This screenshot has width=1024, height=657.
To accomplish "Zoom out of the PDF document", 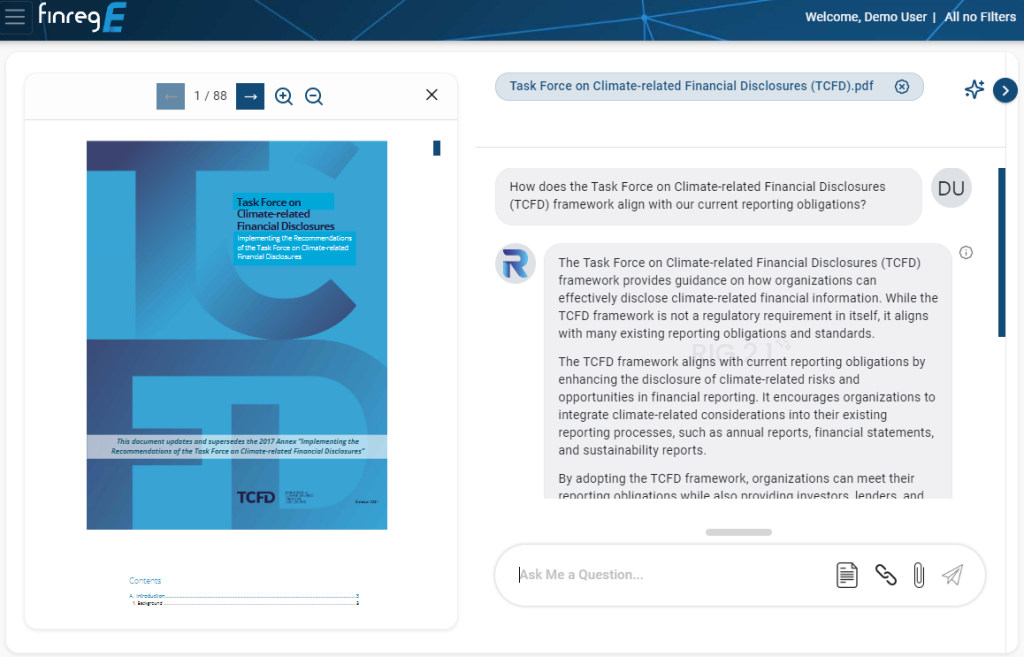I will [x=314, y=97].
